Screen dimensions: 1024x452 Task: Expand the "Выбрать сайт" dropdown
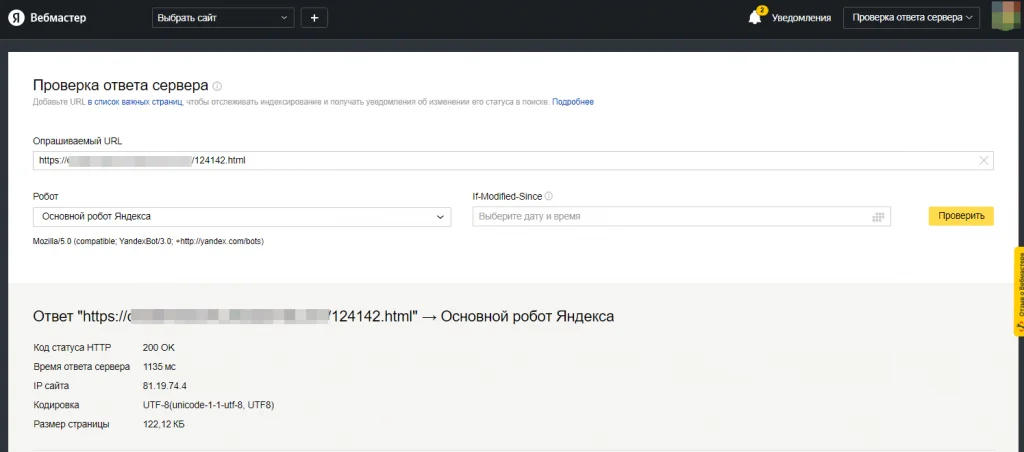tap(223, 18)
